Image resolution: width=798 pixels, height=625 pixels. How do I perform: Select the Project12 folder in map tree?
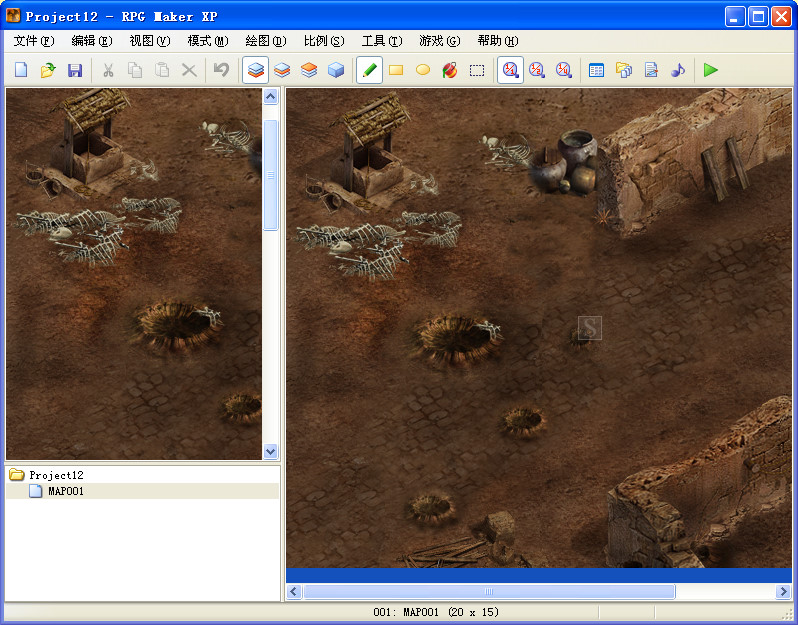(x=56, y=475)
